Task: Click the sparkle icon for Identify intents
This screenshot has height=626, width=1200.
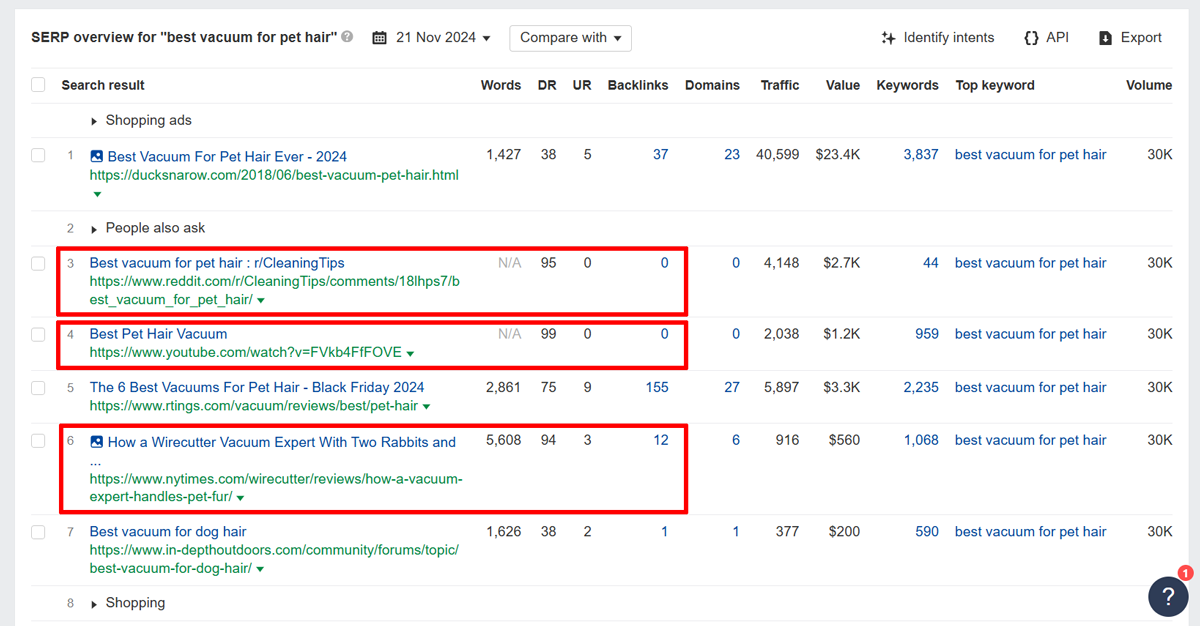Action: 888,38
